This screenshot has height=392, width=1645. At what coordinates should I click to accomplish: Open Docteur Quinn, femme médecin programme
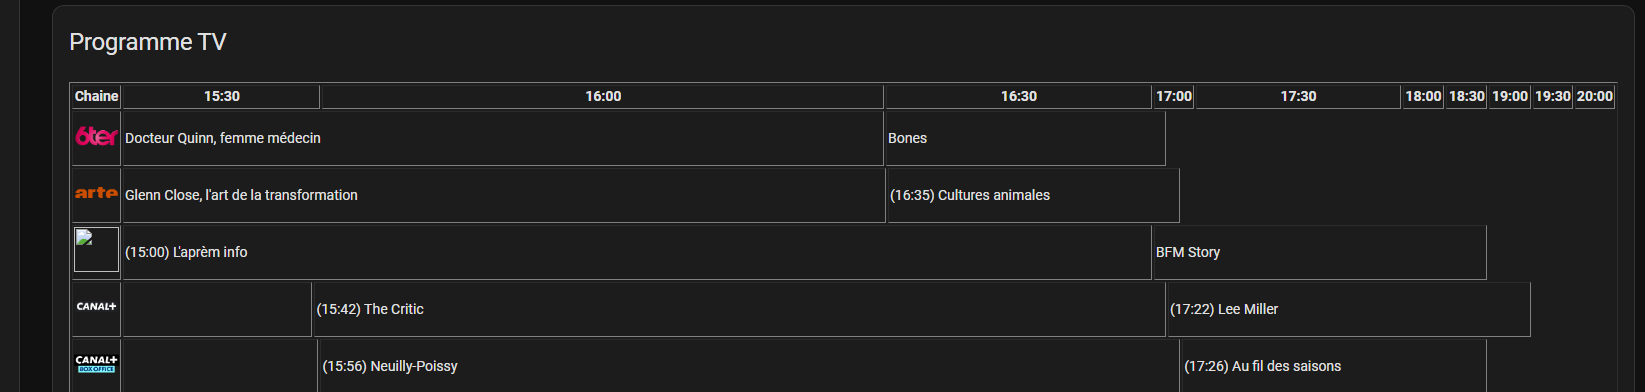(502, 138)
